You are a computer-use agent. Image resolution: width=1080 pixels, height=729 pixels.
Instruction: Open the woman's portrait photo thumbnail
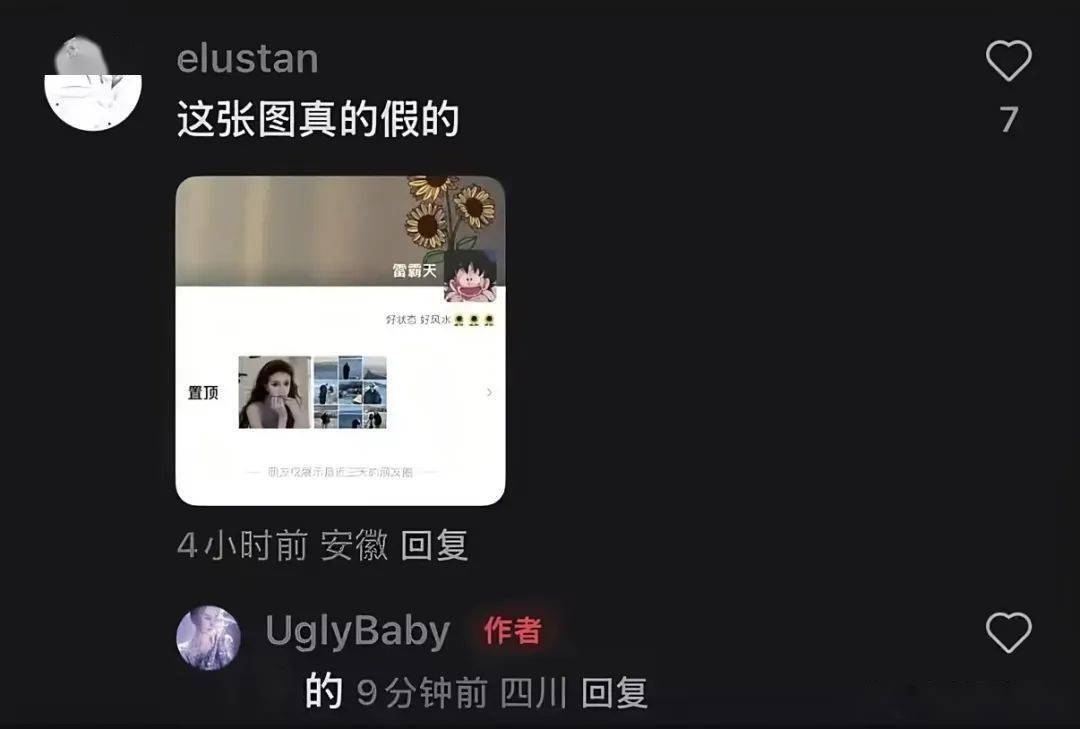pyautogui.click(x=274, y=392)
